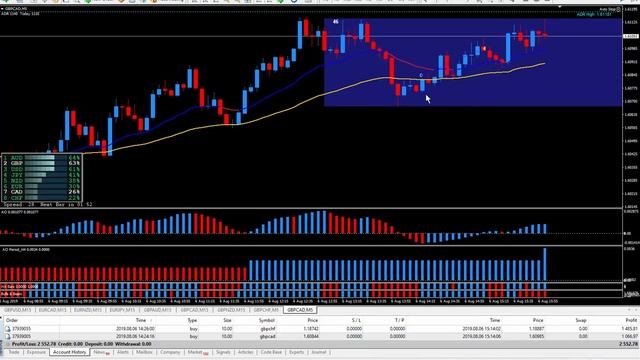
Task: Select the Account History tab
Action: (69, 352)
